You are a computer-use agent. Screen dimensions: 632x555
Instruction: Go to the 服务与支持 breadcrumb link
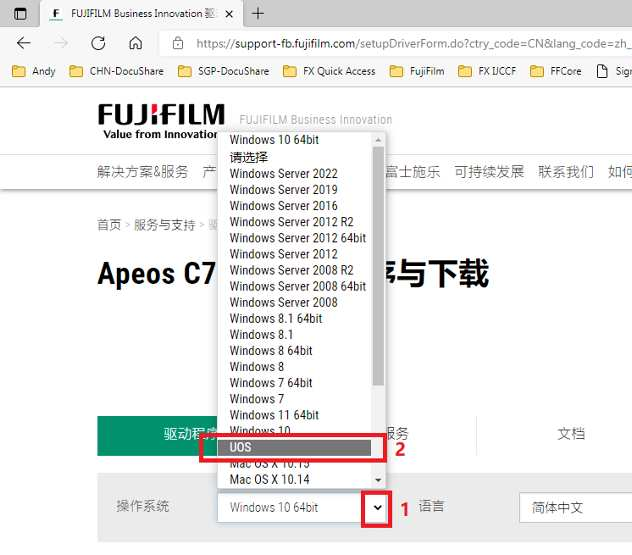pyautogui.click(x=164, y=224)
